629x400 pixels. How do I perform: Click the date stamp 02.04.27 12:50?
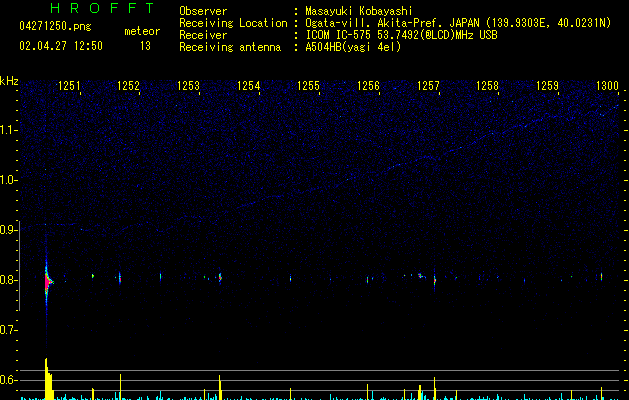point(61,46)
